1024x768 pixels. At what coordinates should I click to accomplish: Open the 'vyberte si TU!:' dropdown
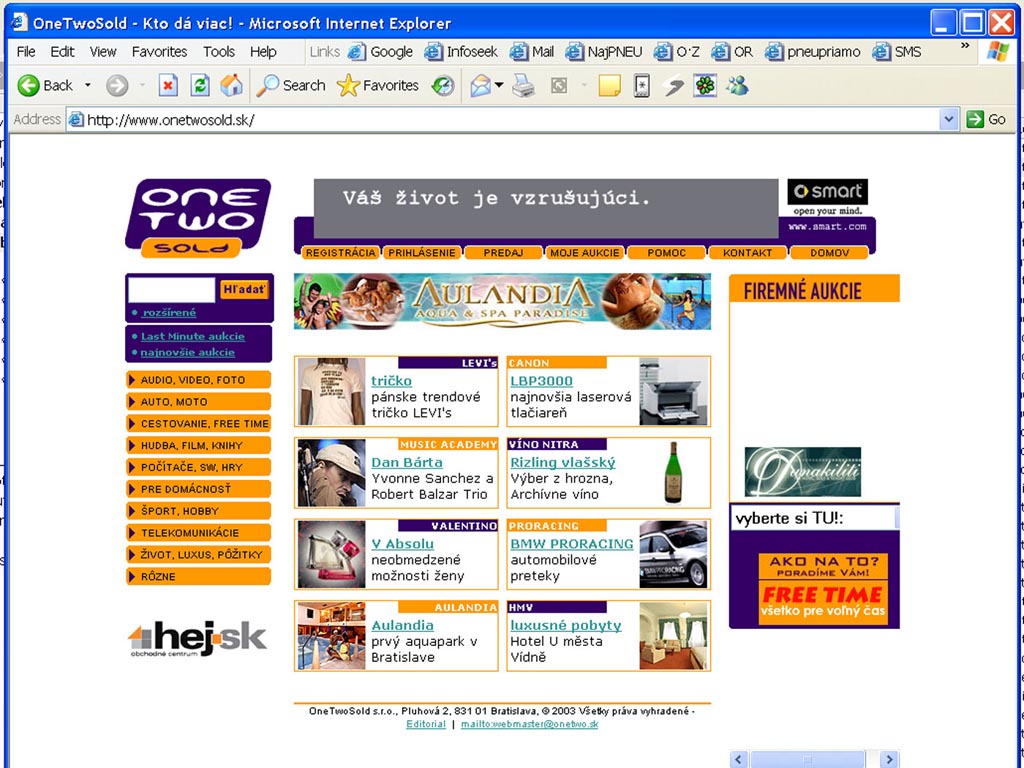tap(814, 519)
